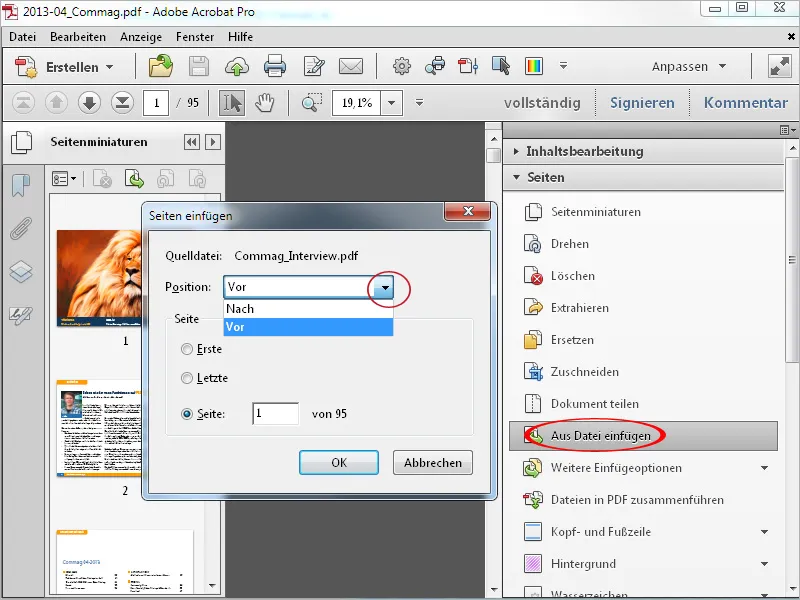
Task: Open the Position dropdown arrow
Action: pyautogui.click(x=385, y=287)
